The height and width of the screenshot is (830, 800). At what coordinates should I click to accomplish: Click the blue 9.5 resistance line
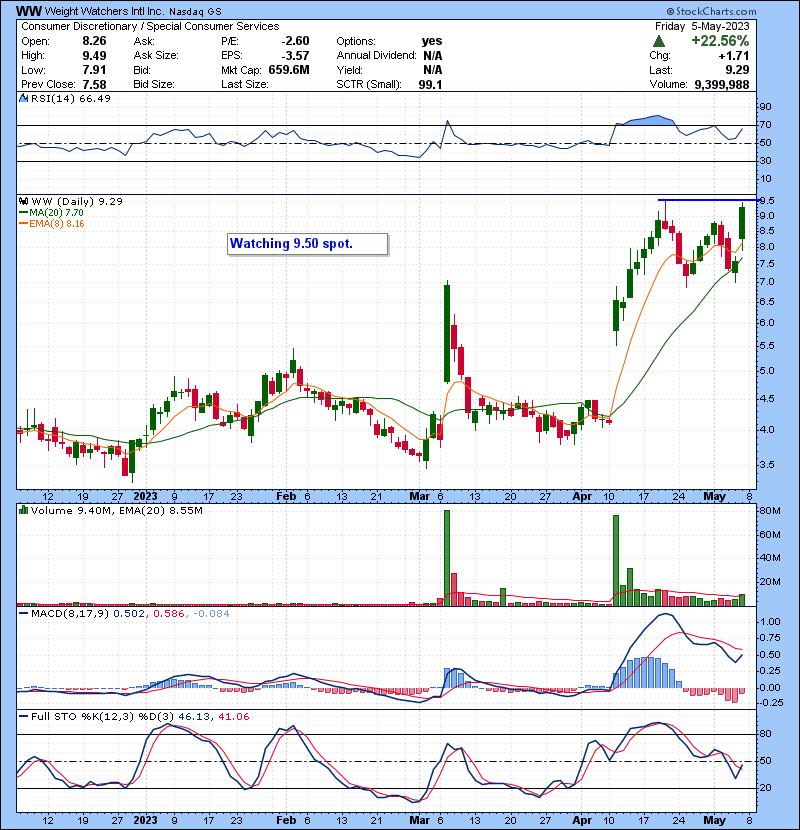708,200
